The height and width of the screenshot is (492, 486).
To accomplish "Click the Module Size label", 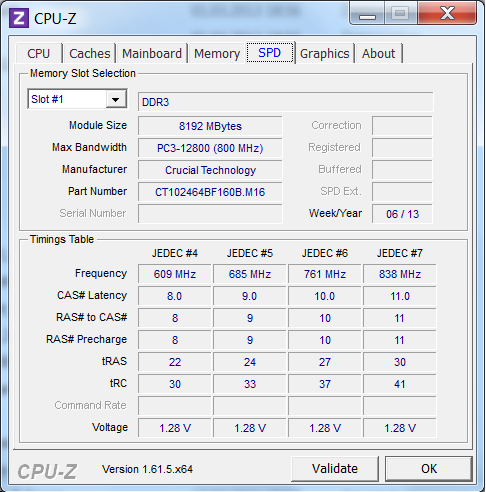I will [98, 125].
